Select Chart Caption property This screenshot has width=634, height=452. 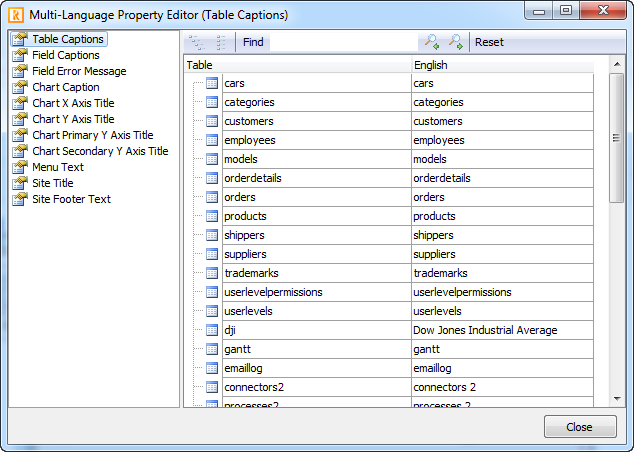pyautogui.click(x=66, y=87)
